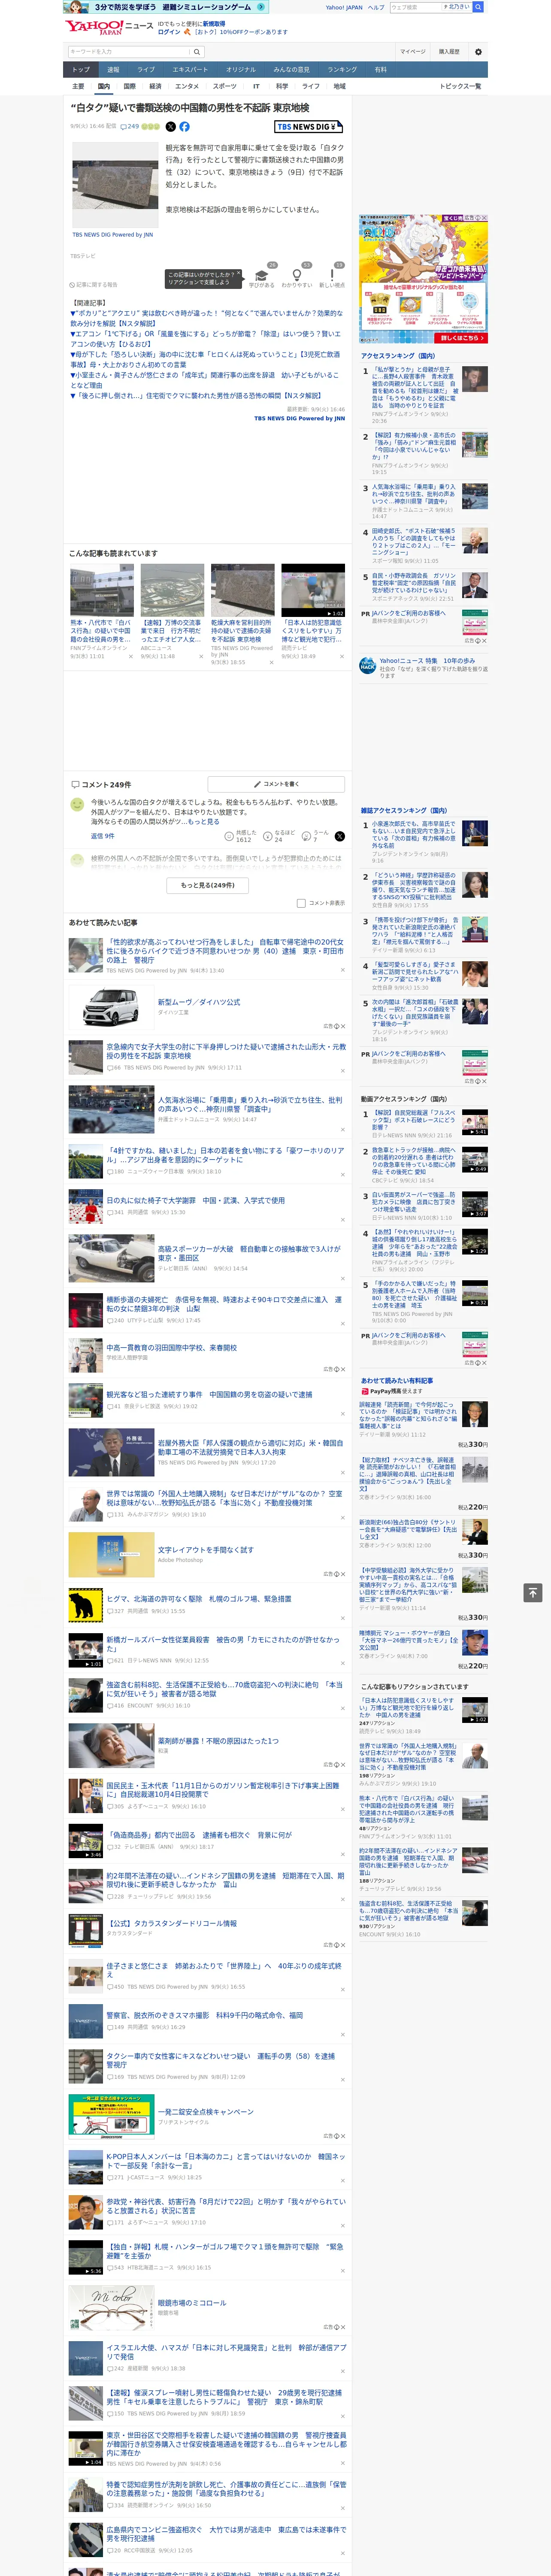Toggle the コメント非表示 checkbox
551x2576 pixels.
point(301,903)
